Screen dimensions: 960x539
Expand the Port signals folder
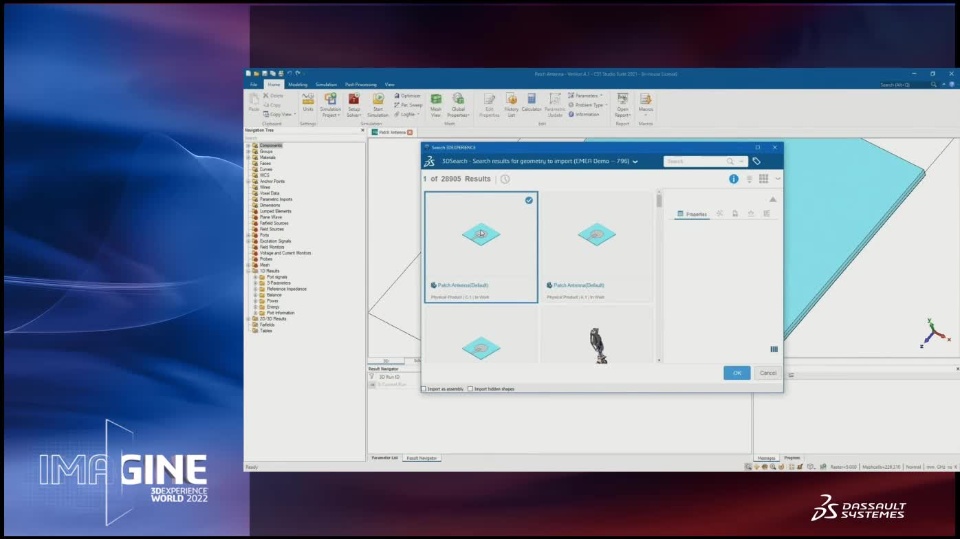click(255, 277)
